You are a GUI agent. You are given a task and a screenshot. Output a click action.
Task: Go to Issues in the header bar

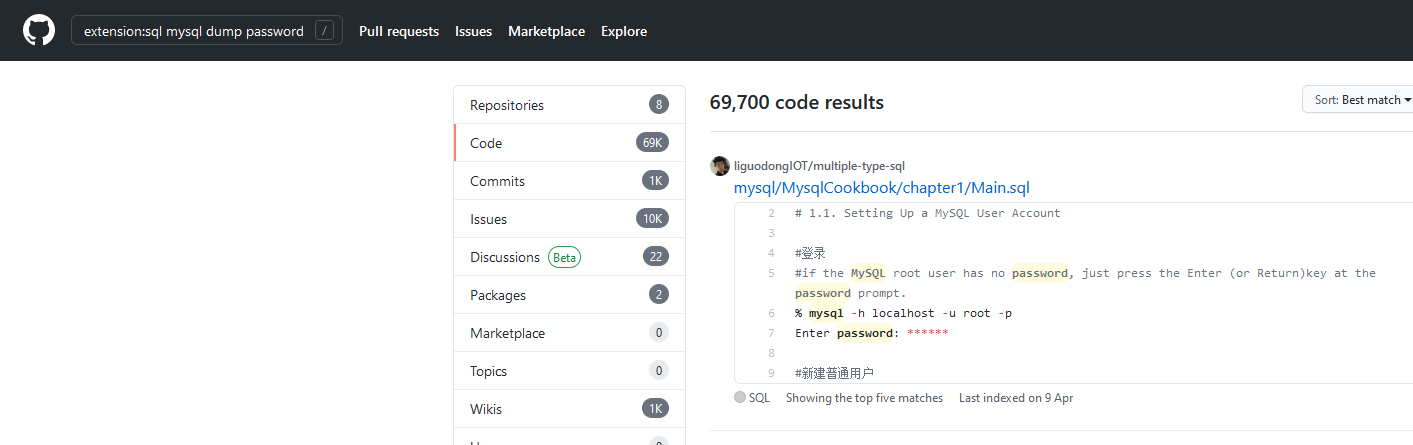click(473, 31)
